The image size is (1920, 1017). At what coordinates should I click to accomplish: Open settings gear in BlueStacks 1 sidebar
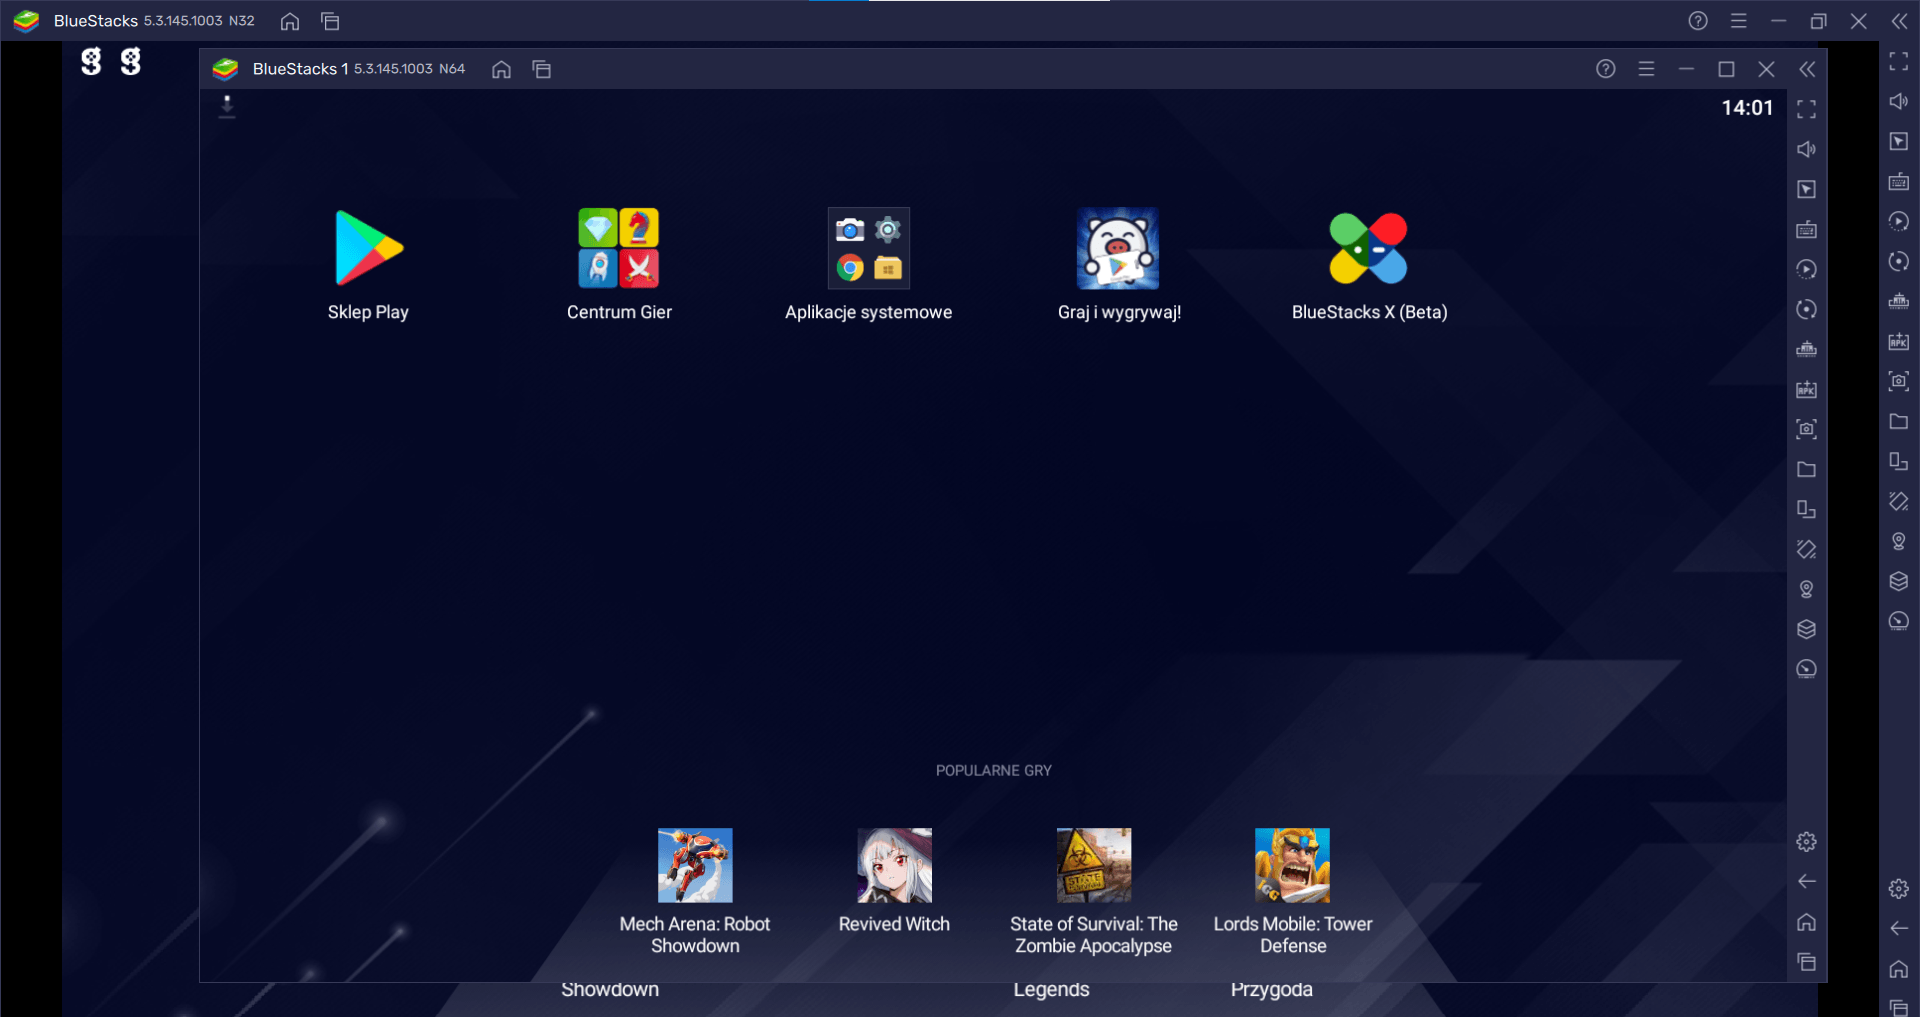[x=1806, y=842]
